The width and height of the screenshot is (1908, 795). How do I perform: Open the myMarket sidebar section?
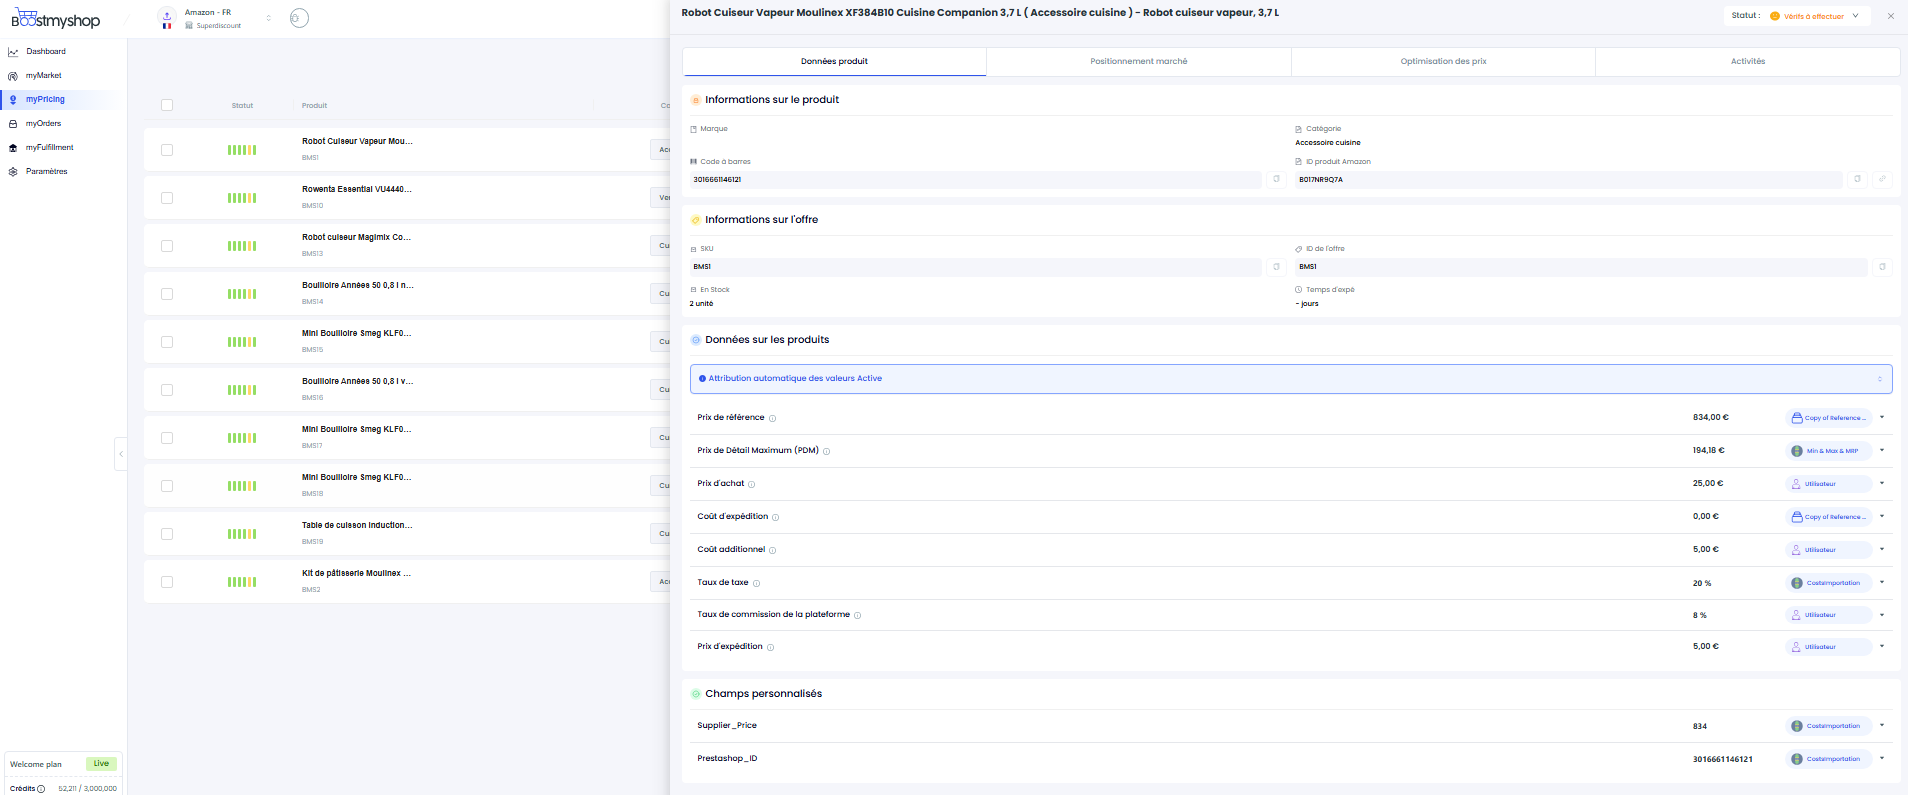pos(44,75)
